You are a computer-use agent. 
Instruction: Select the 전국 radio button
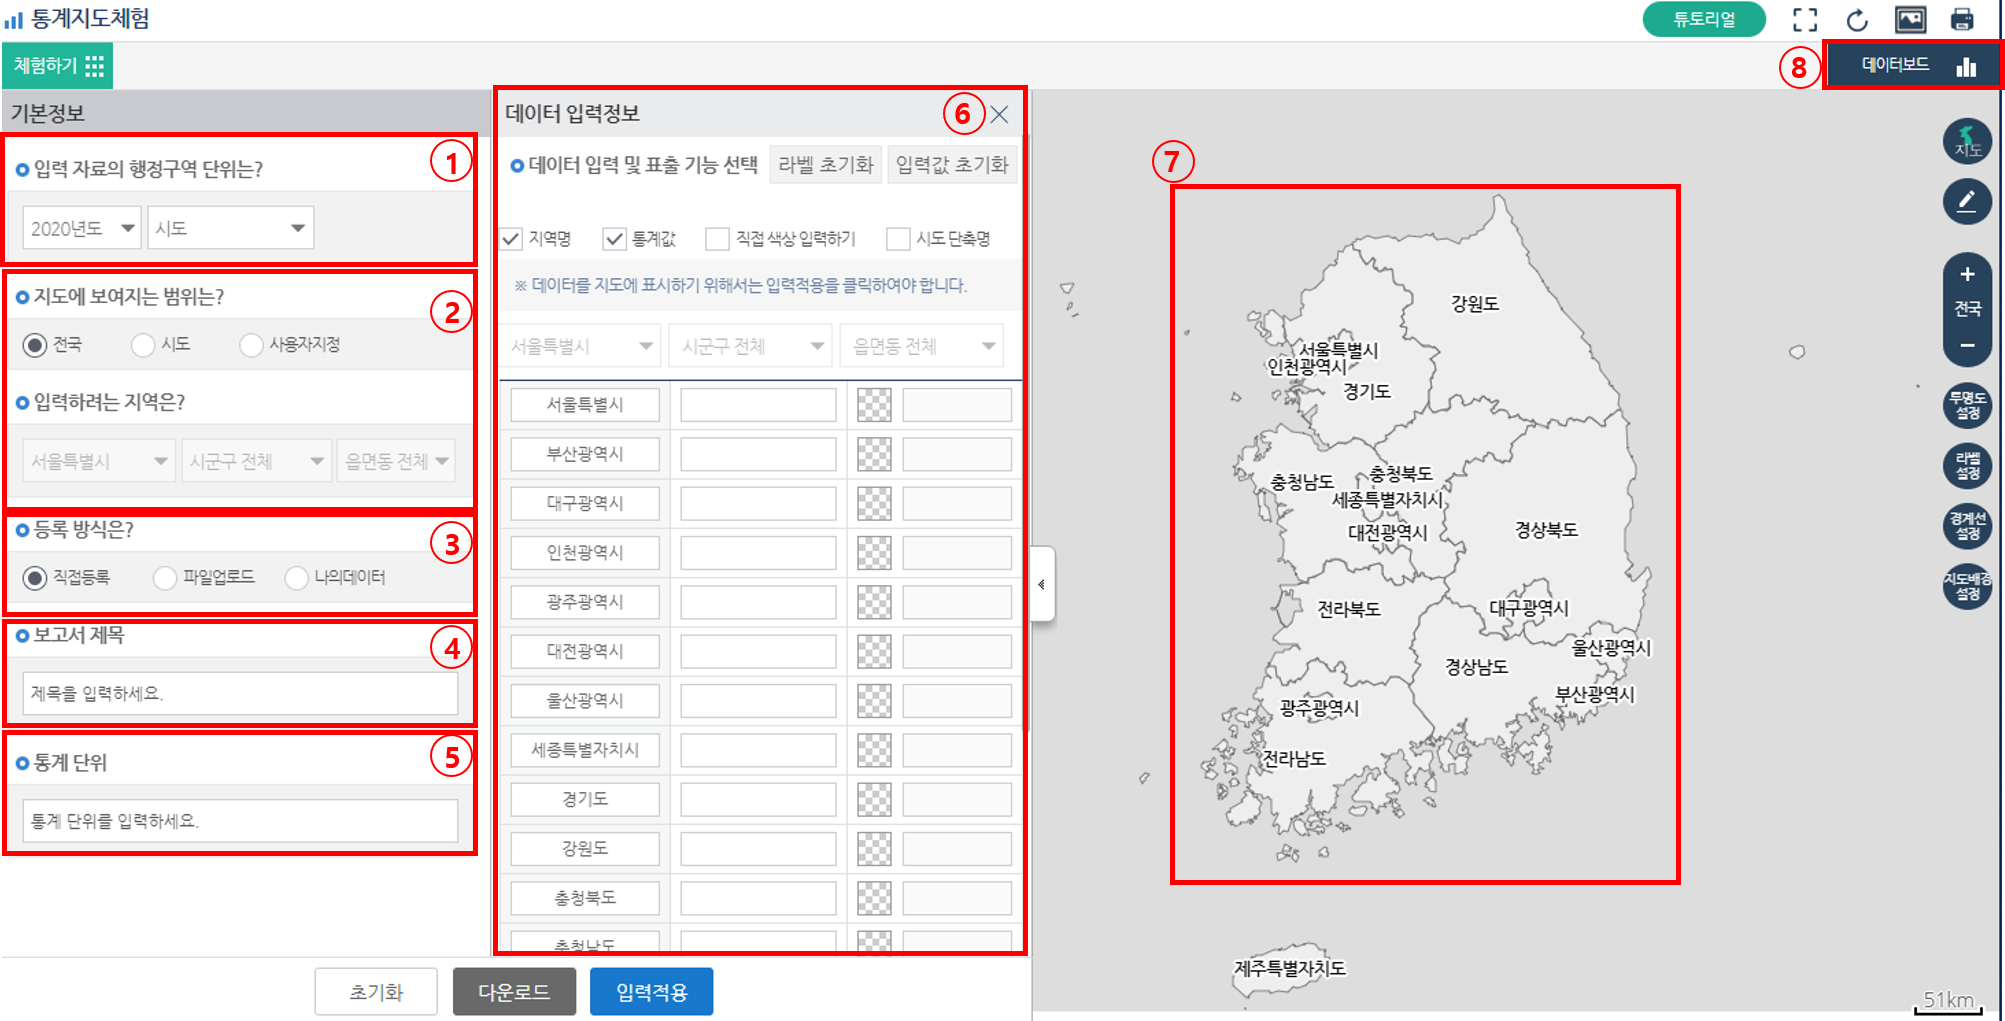(33, 344)
